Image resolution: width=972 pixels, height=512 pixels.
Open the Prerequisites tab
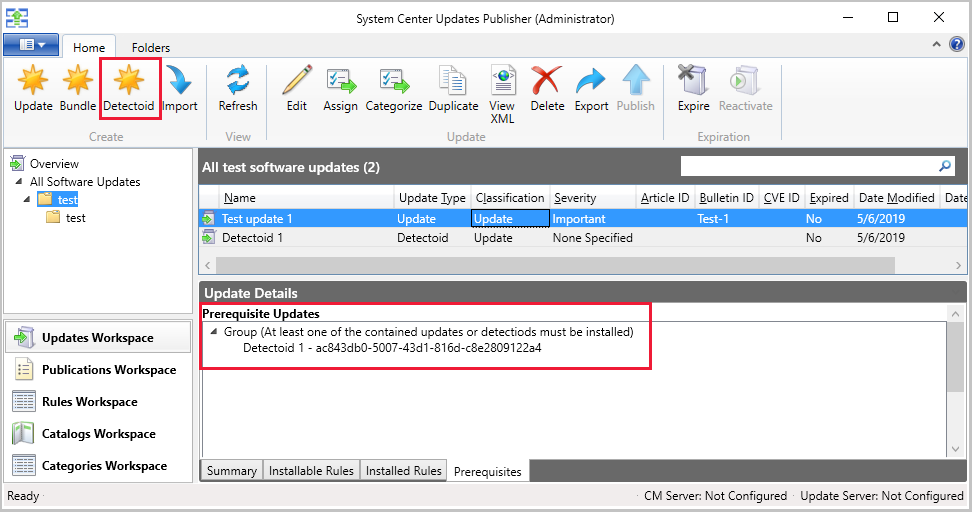(x=488, y=471)
